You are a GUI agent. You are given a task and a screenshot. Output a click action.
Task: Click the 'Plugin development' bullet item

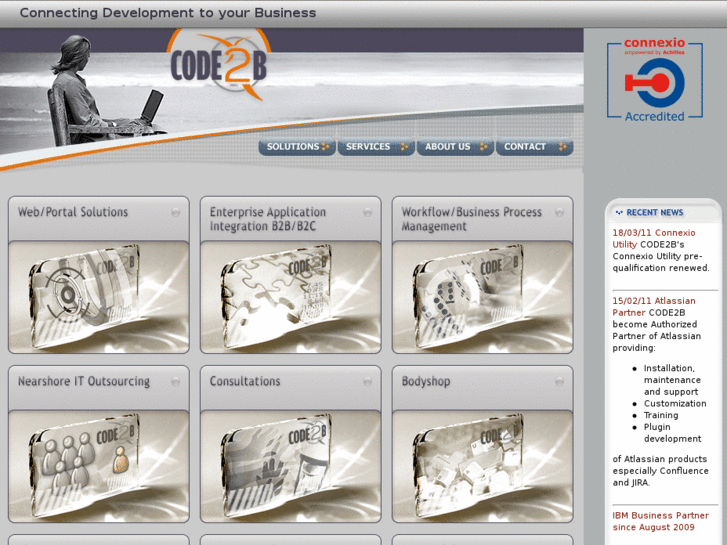[x=672, y=433]
